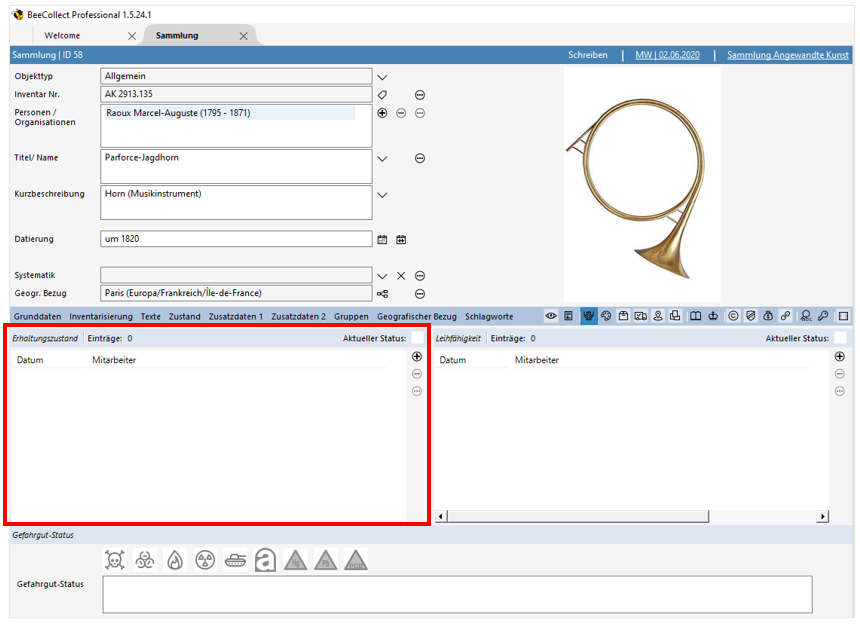Select the biohazard symbol icon

pyautogui.click(x=145, y=560)
